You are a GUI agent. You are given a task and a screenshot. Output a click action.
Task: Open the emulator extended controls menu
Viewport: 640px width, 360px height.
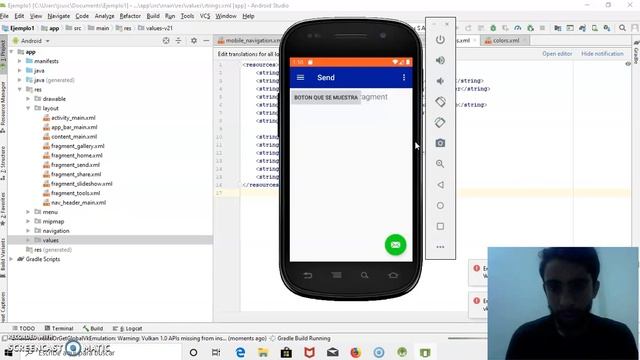[440, 247]
